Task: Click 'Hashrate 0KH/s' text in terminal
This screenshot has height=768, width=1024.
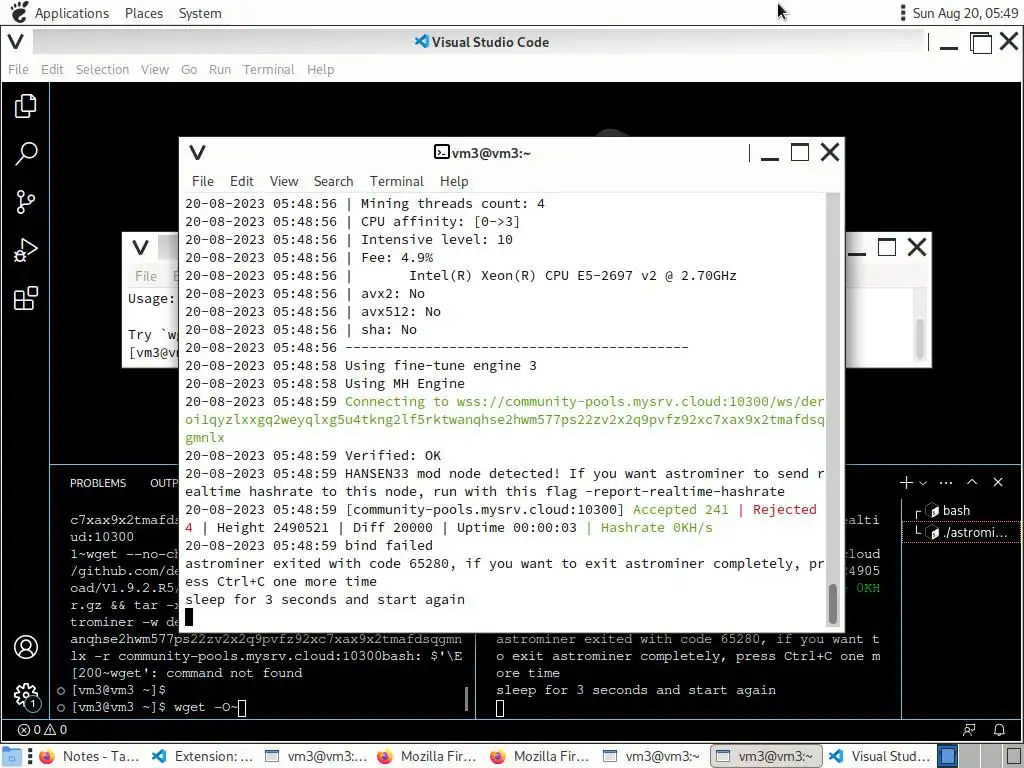Action: click(x=656, y=528)
